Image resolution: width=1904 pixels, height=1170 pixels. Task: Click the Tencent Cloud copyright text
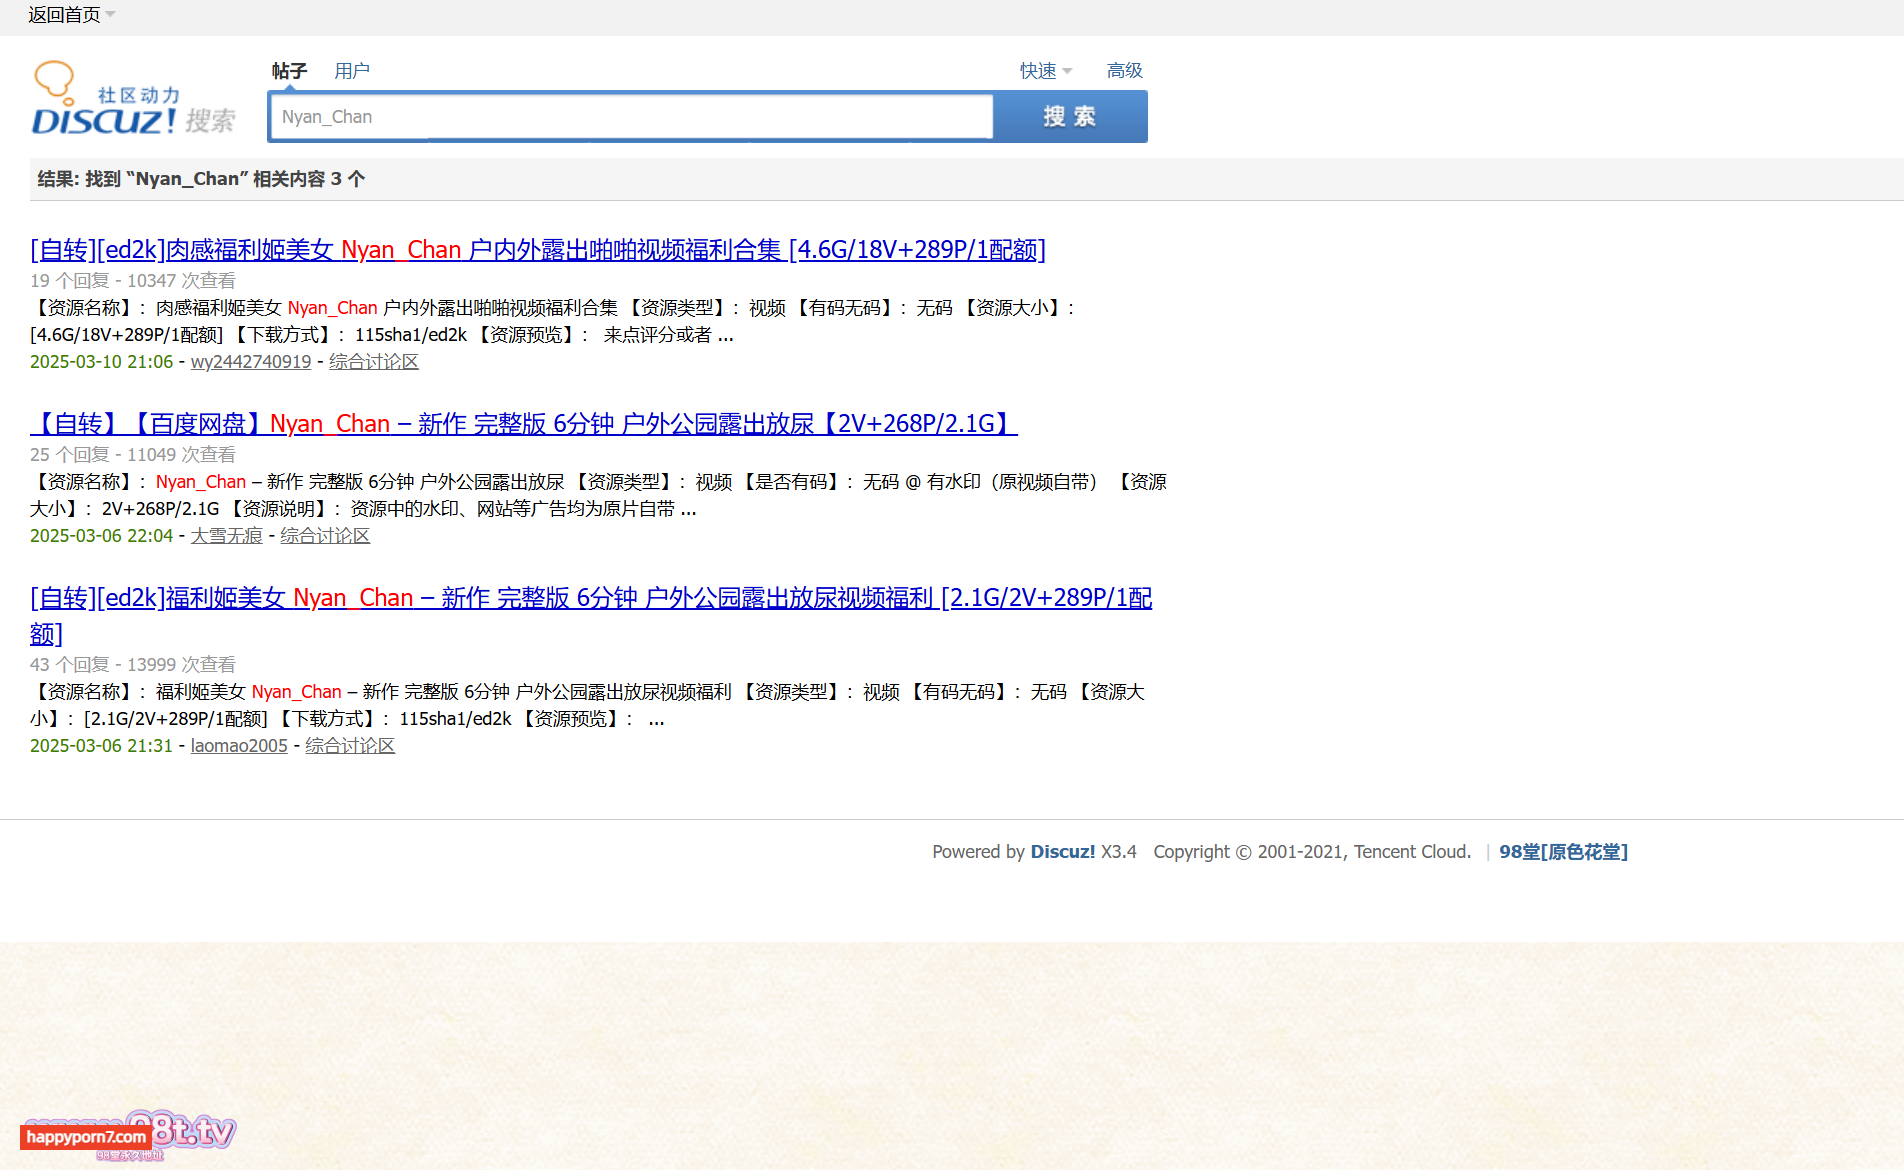click(1312, 852)
